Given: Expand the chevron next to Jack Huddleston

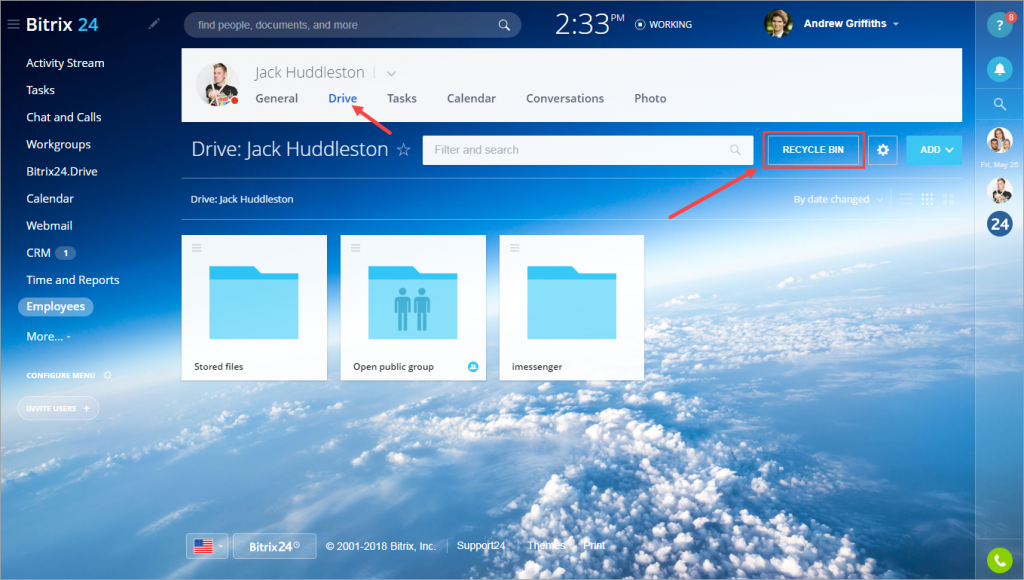Looking at the screenshot, I should (x=391, y=73).
